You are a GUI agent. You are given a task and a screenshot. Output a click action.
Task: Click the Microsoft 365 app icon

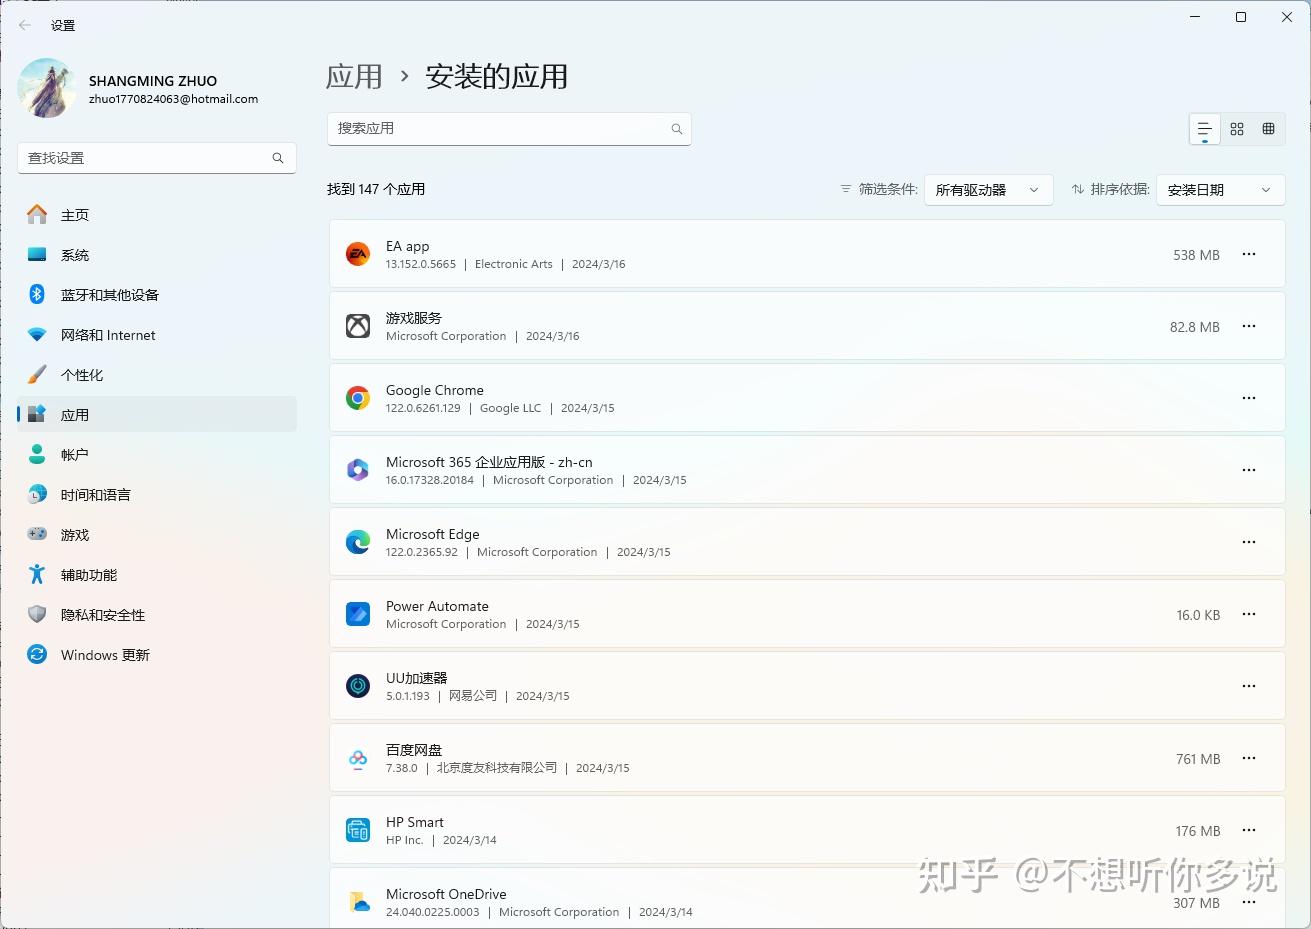tap(358, 470)
